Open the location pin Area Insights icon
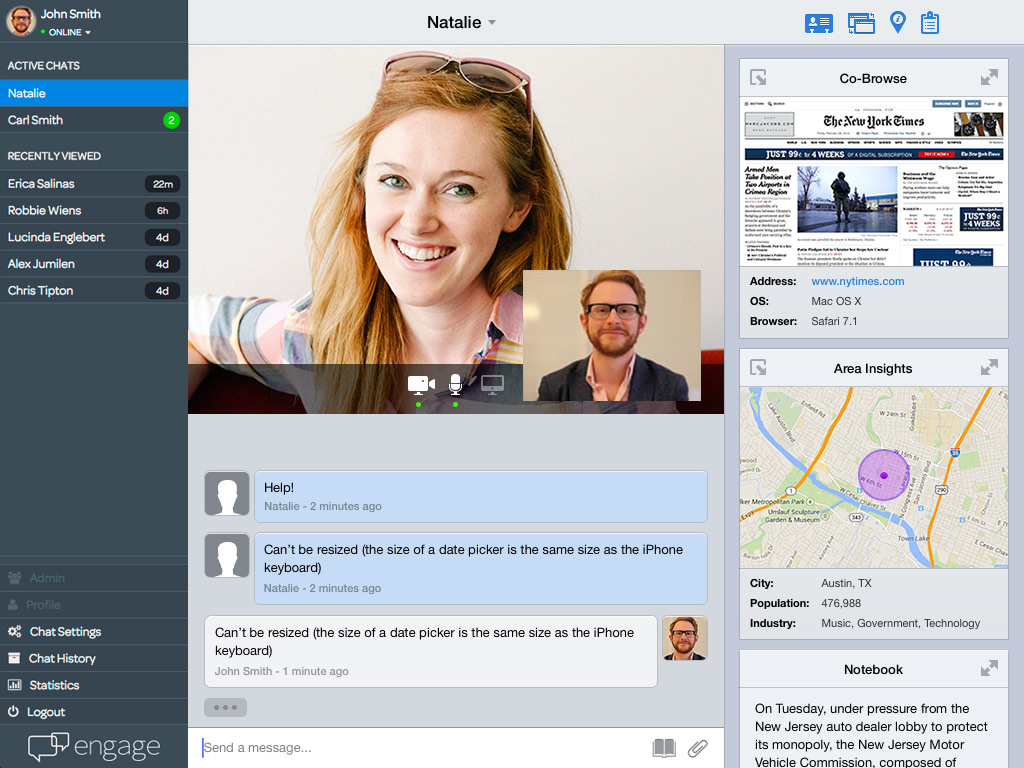This screenshot has height=768, width=1024. click(x=898, y=21)
